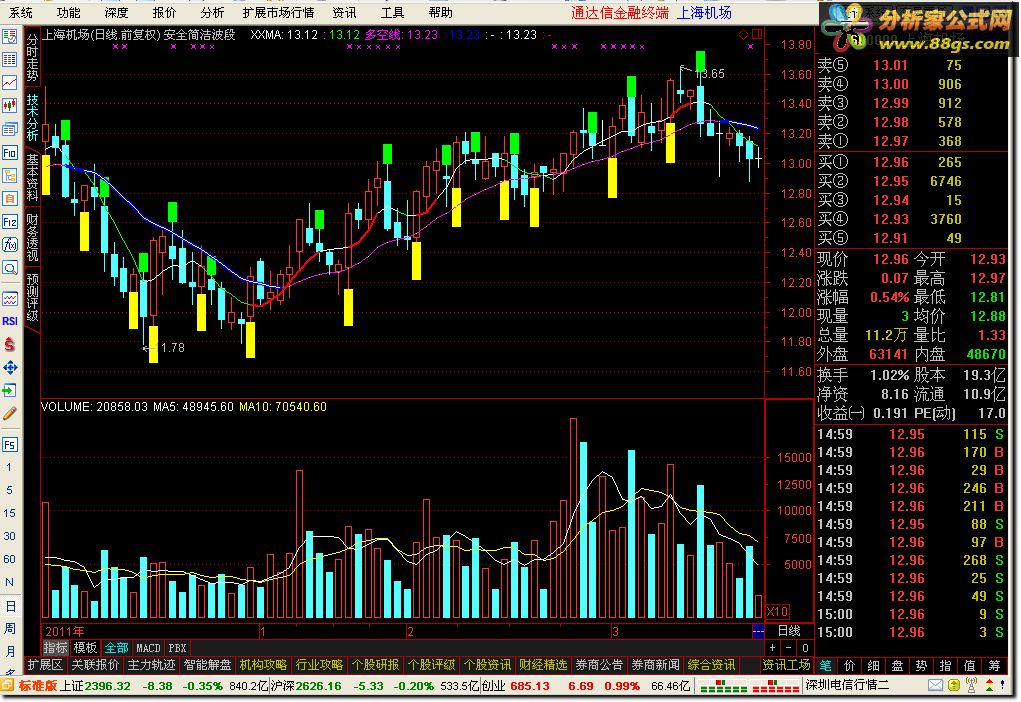Open the 资讯工场 button
The image size is (1021, 702).
(x=786, y=665)
